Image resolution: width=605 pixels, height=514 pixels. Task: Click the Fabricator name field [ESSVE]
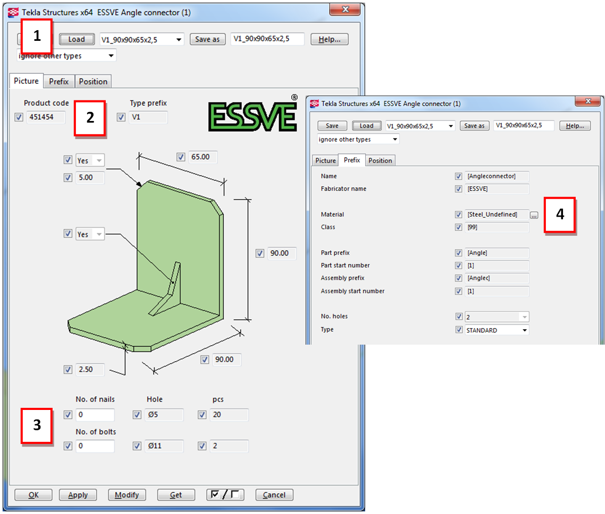(497, 189)
